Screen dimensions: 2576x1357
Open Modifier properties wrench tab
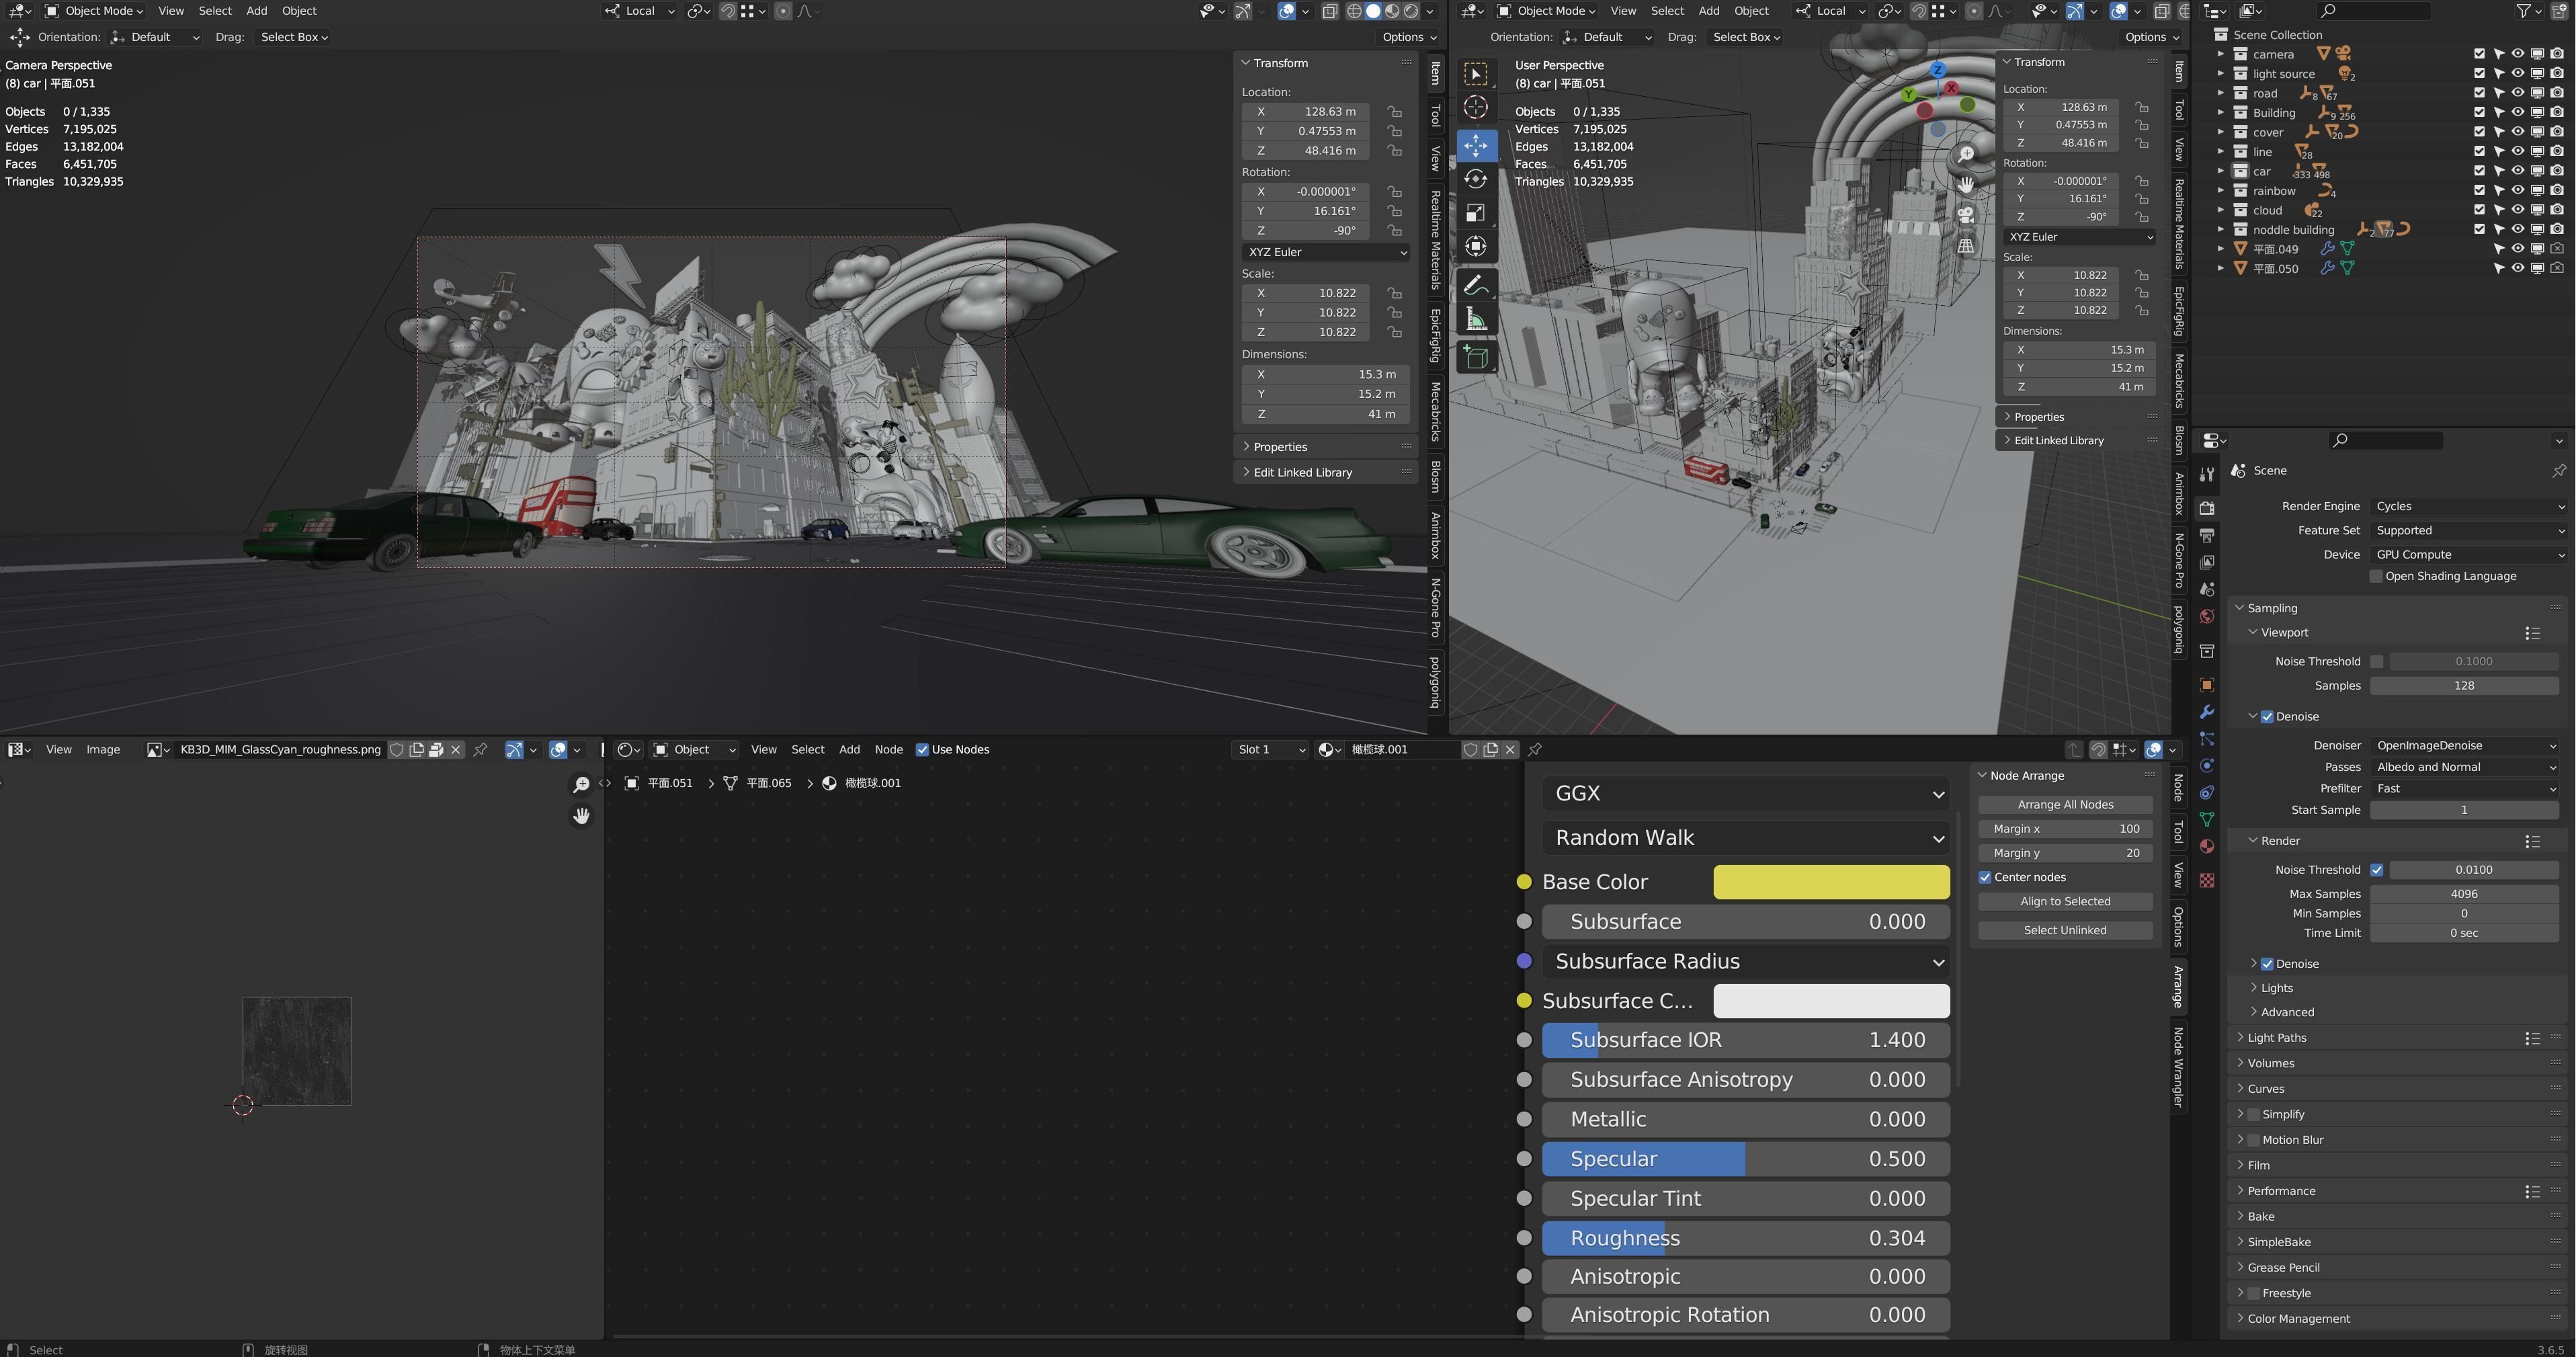click(2207, 712)
